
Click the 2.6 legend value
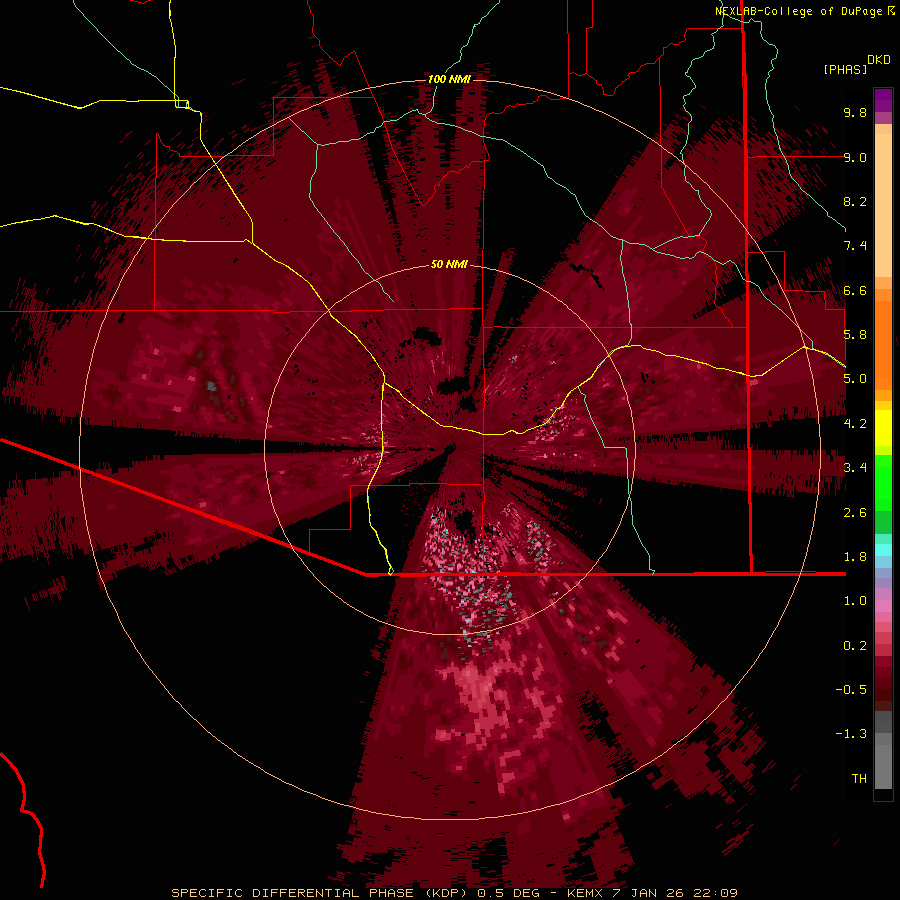point(855,513)
